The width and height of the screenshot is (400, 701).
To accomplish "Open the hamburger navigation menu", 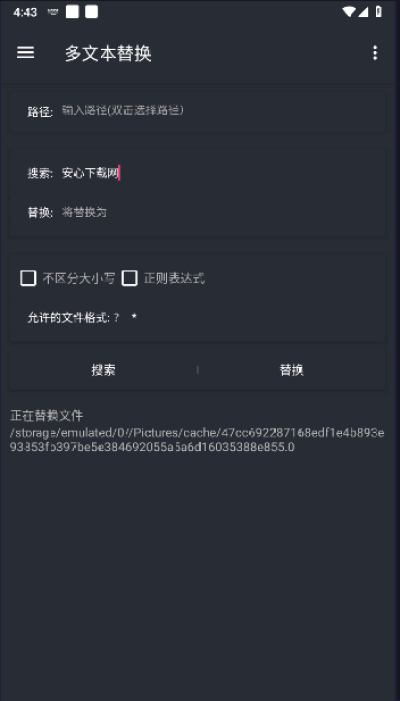I will tap(25, 53).
